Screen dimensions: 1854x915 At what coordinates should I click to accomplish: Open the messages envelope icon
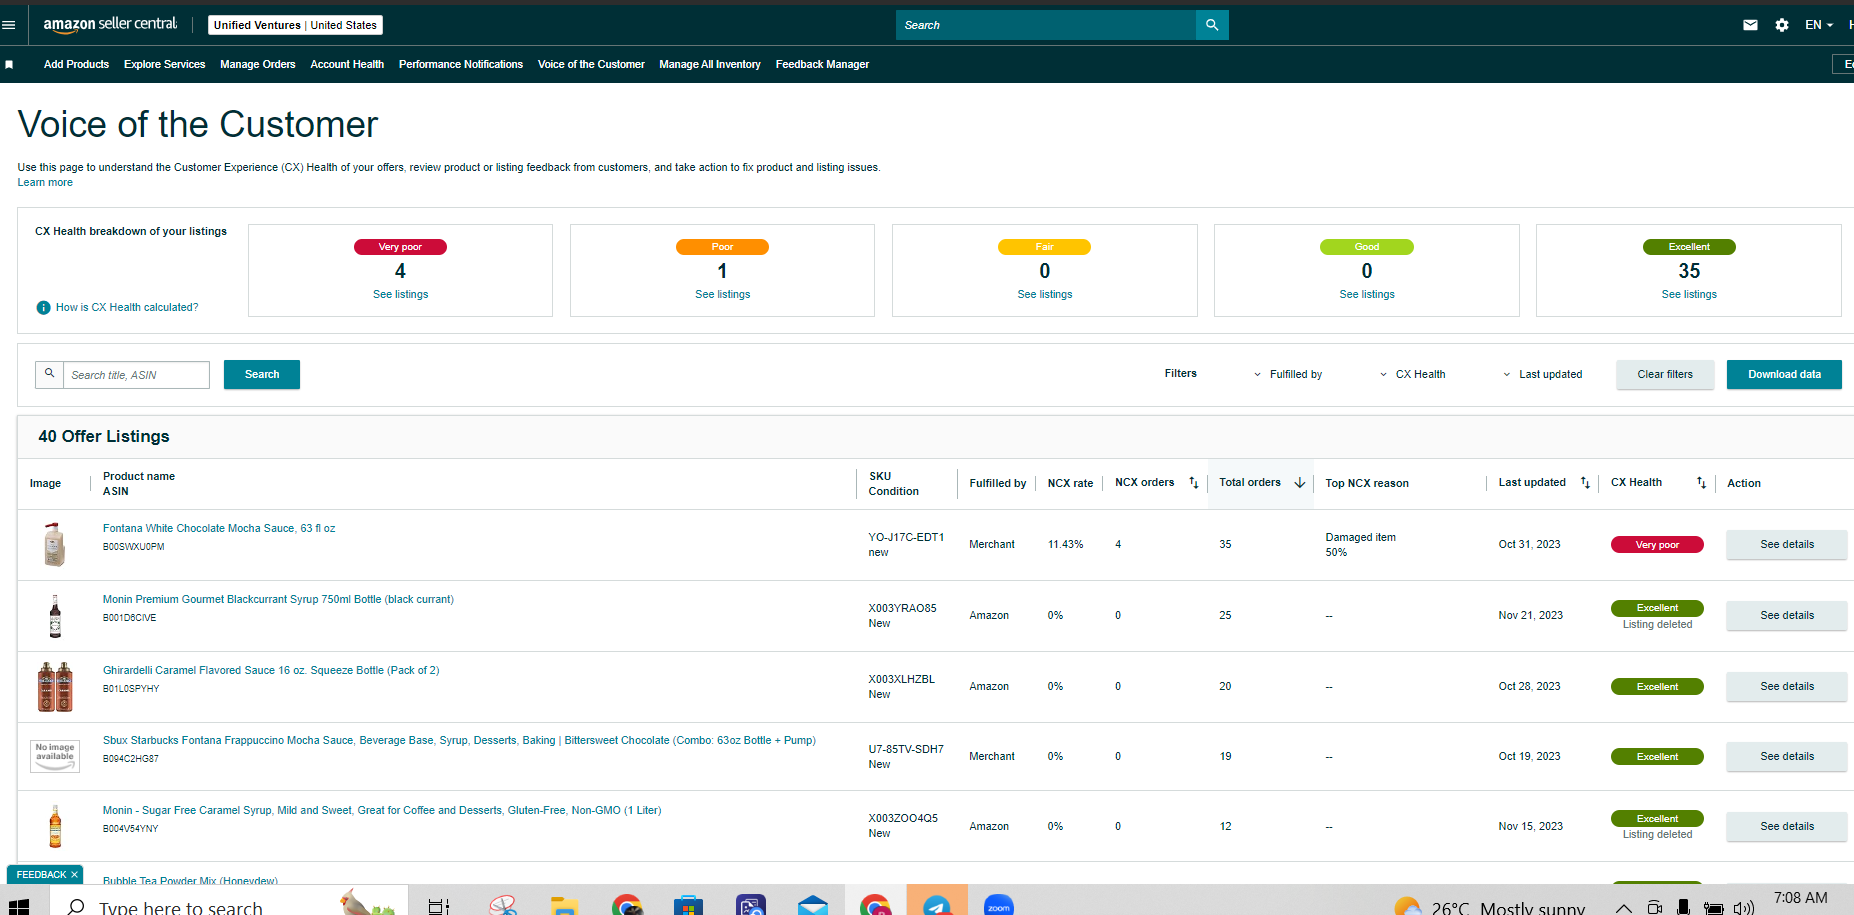1750,25
